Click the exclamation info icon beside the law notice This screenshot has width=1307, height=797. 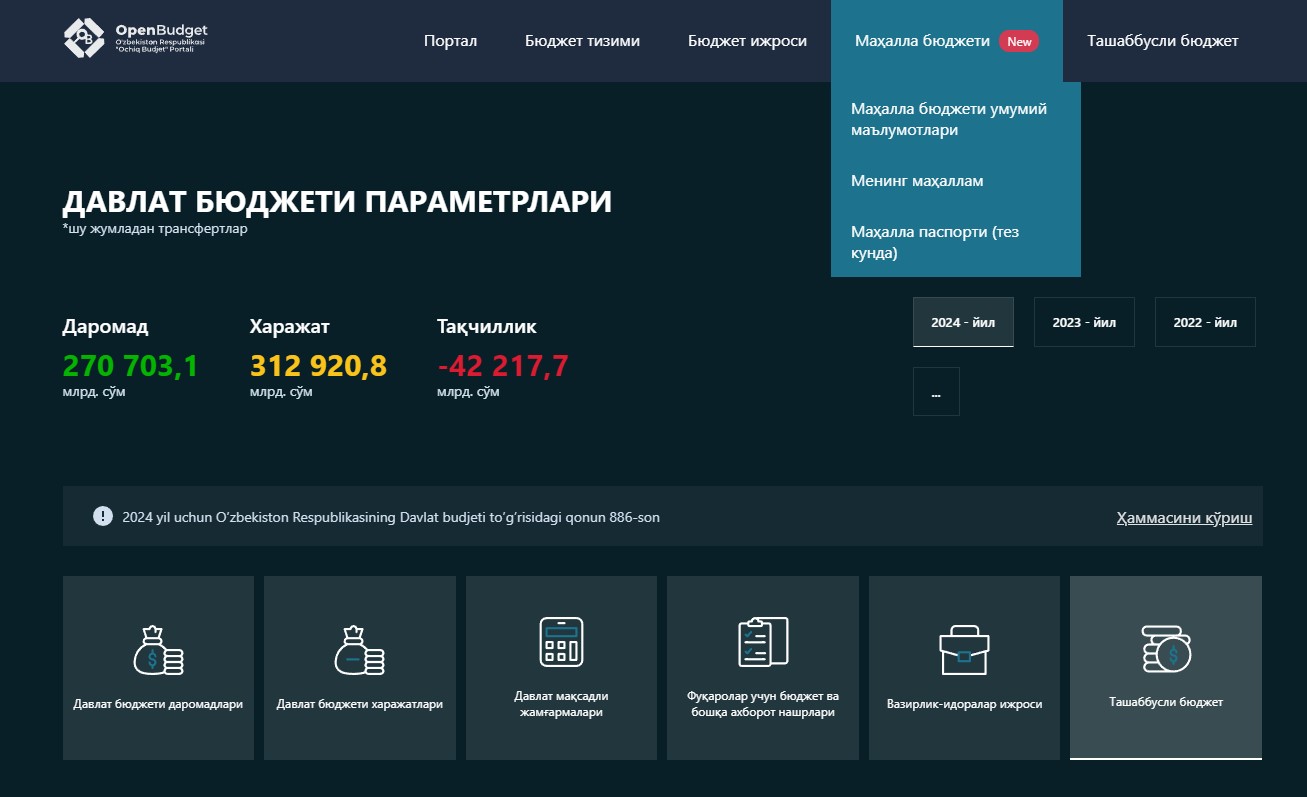pyautogui.click(x=103, y=516)
